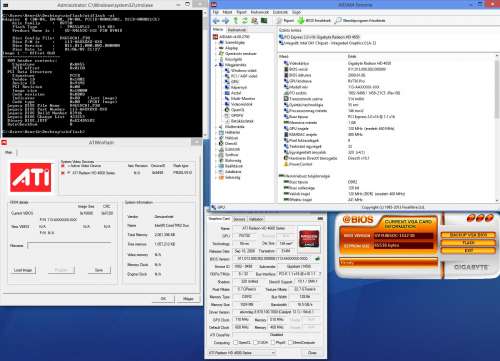The width and height of the screenshot is (500, 361).
Task: Click the @BIOS orange status progress bar
Action: click(388, 262)
